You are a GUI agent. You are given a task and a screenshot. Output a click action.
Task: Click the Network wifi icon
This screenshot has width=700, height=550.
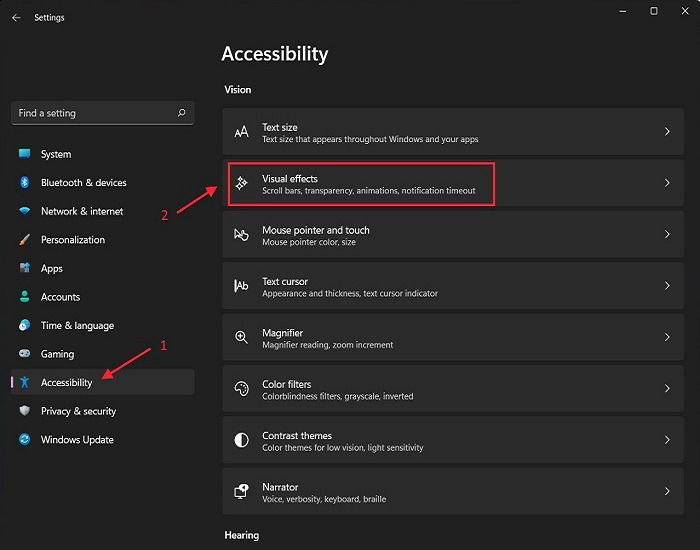click(x=25, y=211)
